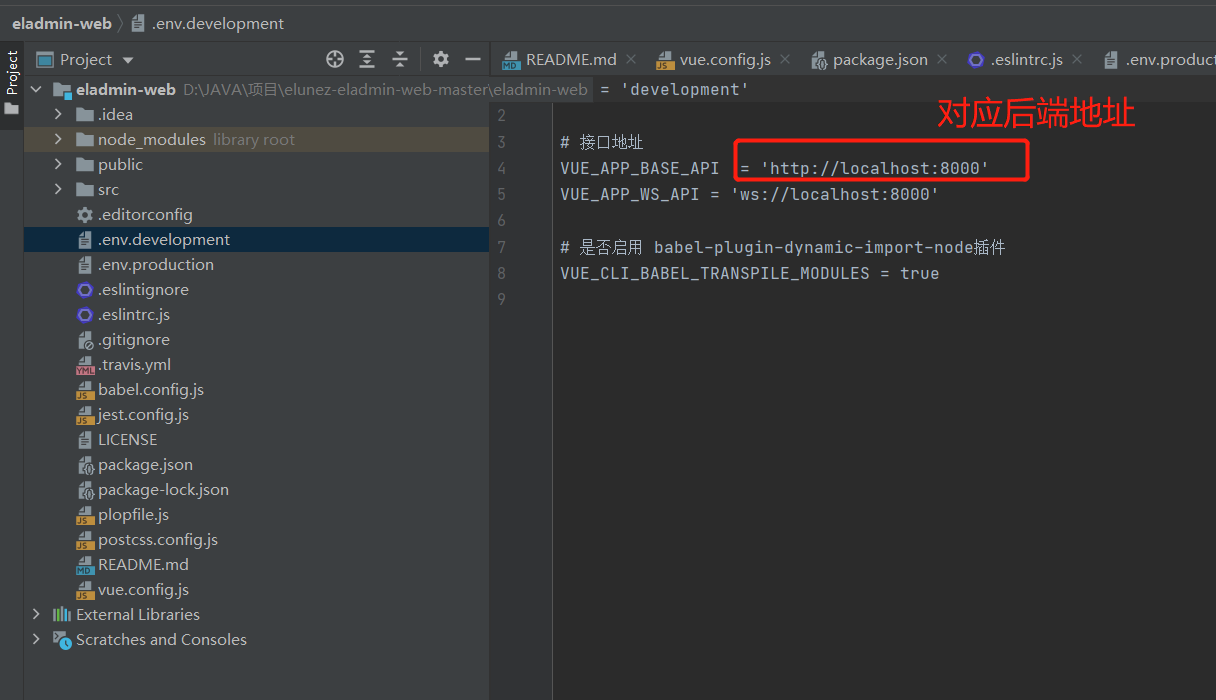Viewport: 1216px width, 700px height.
Task: Close the README.md tab
Action: 631,60
